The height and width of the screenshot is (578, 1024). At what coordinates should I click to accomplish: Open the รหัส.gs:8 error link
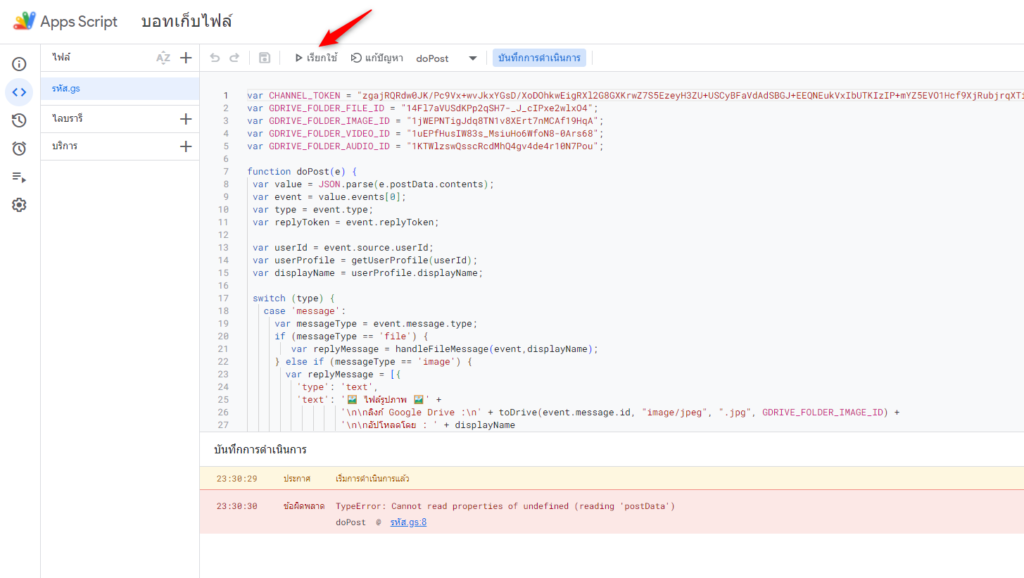[408, 522]
